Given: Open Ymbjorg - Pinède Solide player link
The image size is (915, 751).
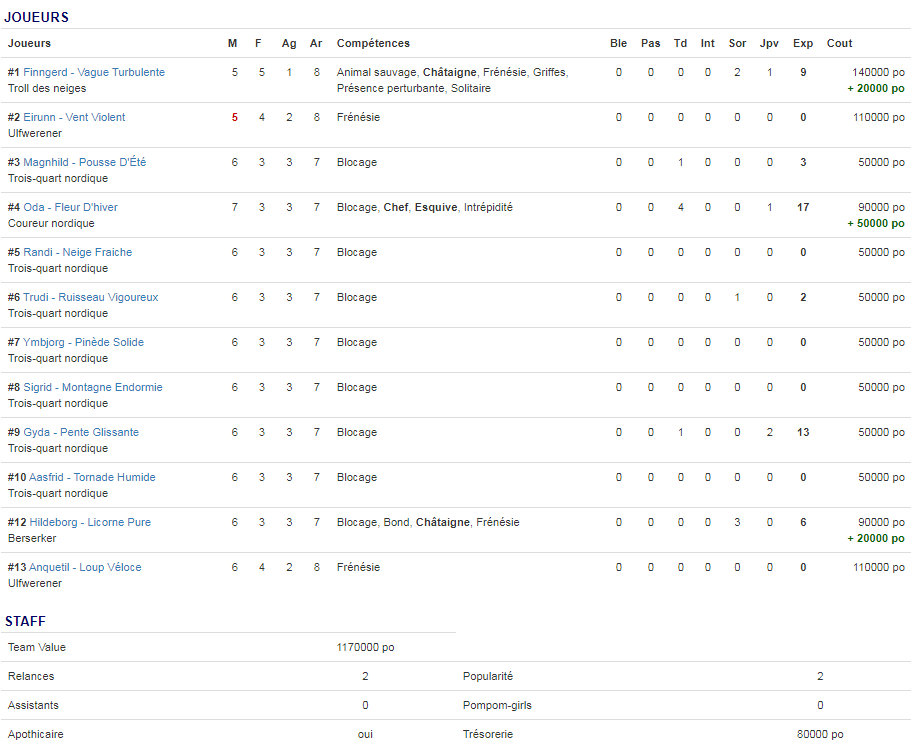Looking at the screenshot, I should tap(83, 342).
